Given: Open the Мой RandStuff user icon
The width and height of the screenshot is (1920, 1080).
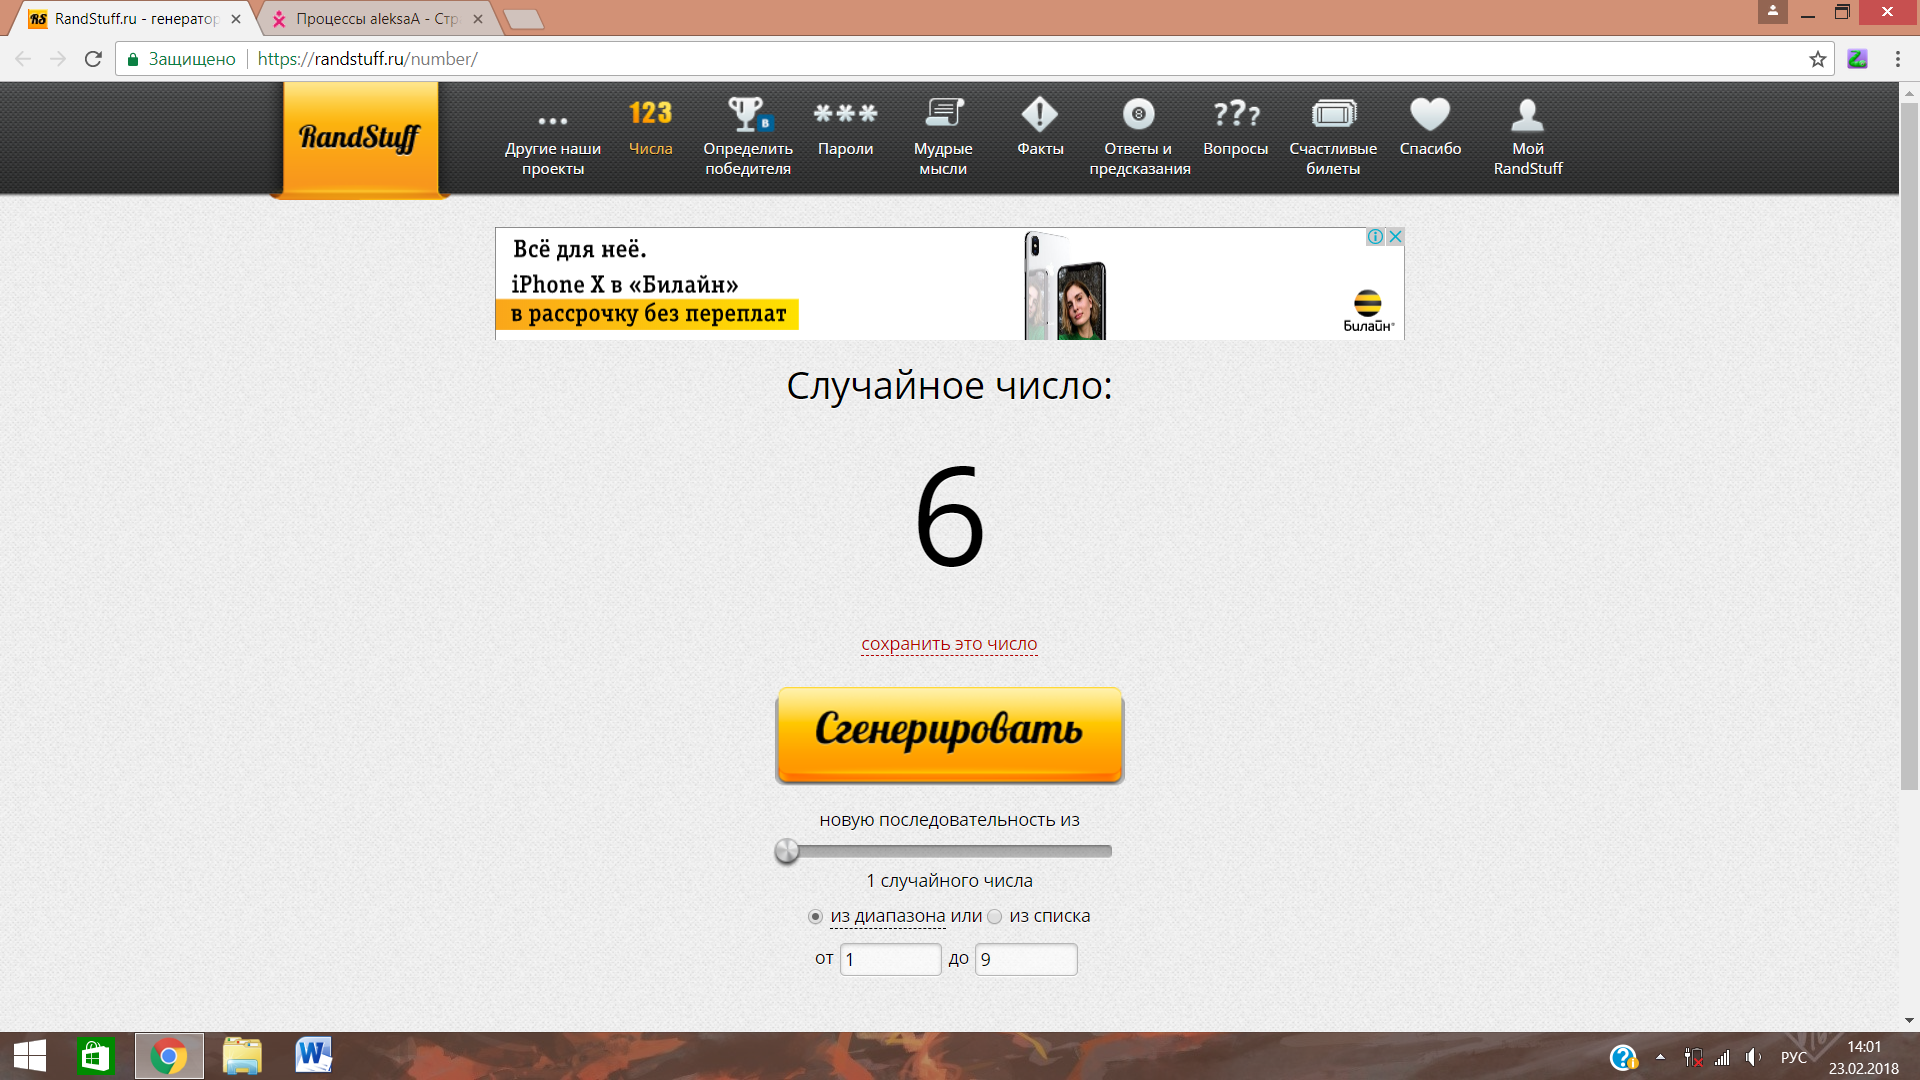Looking at the screenshot, I should (1527, 114).
